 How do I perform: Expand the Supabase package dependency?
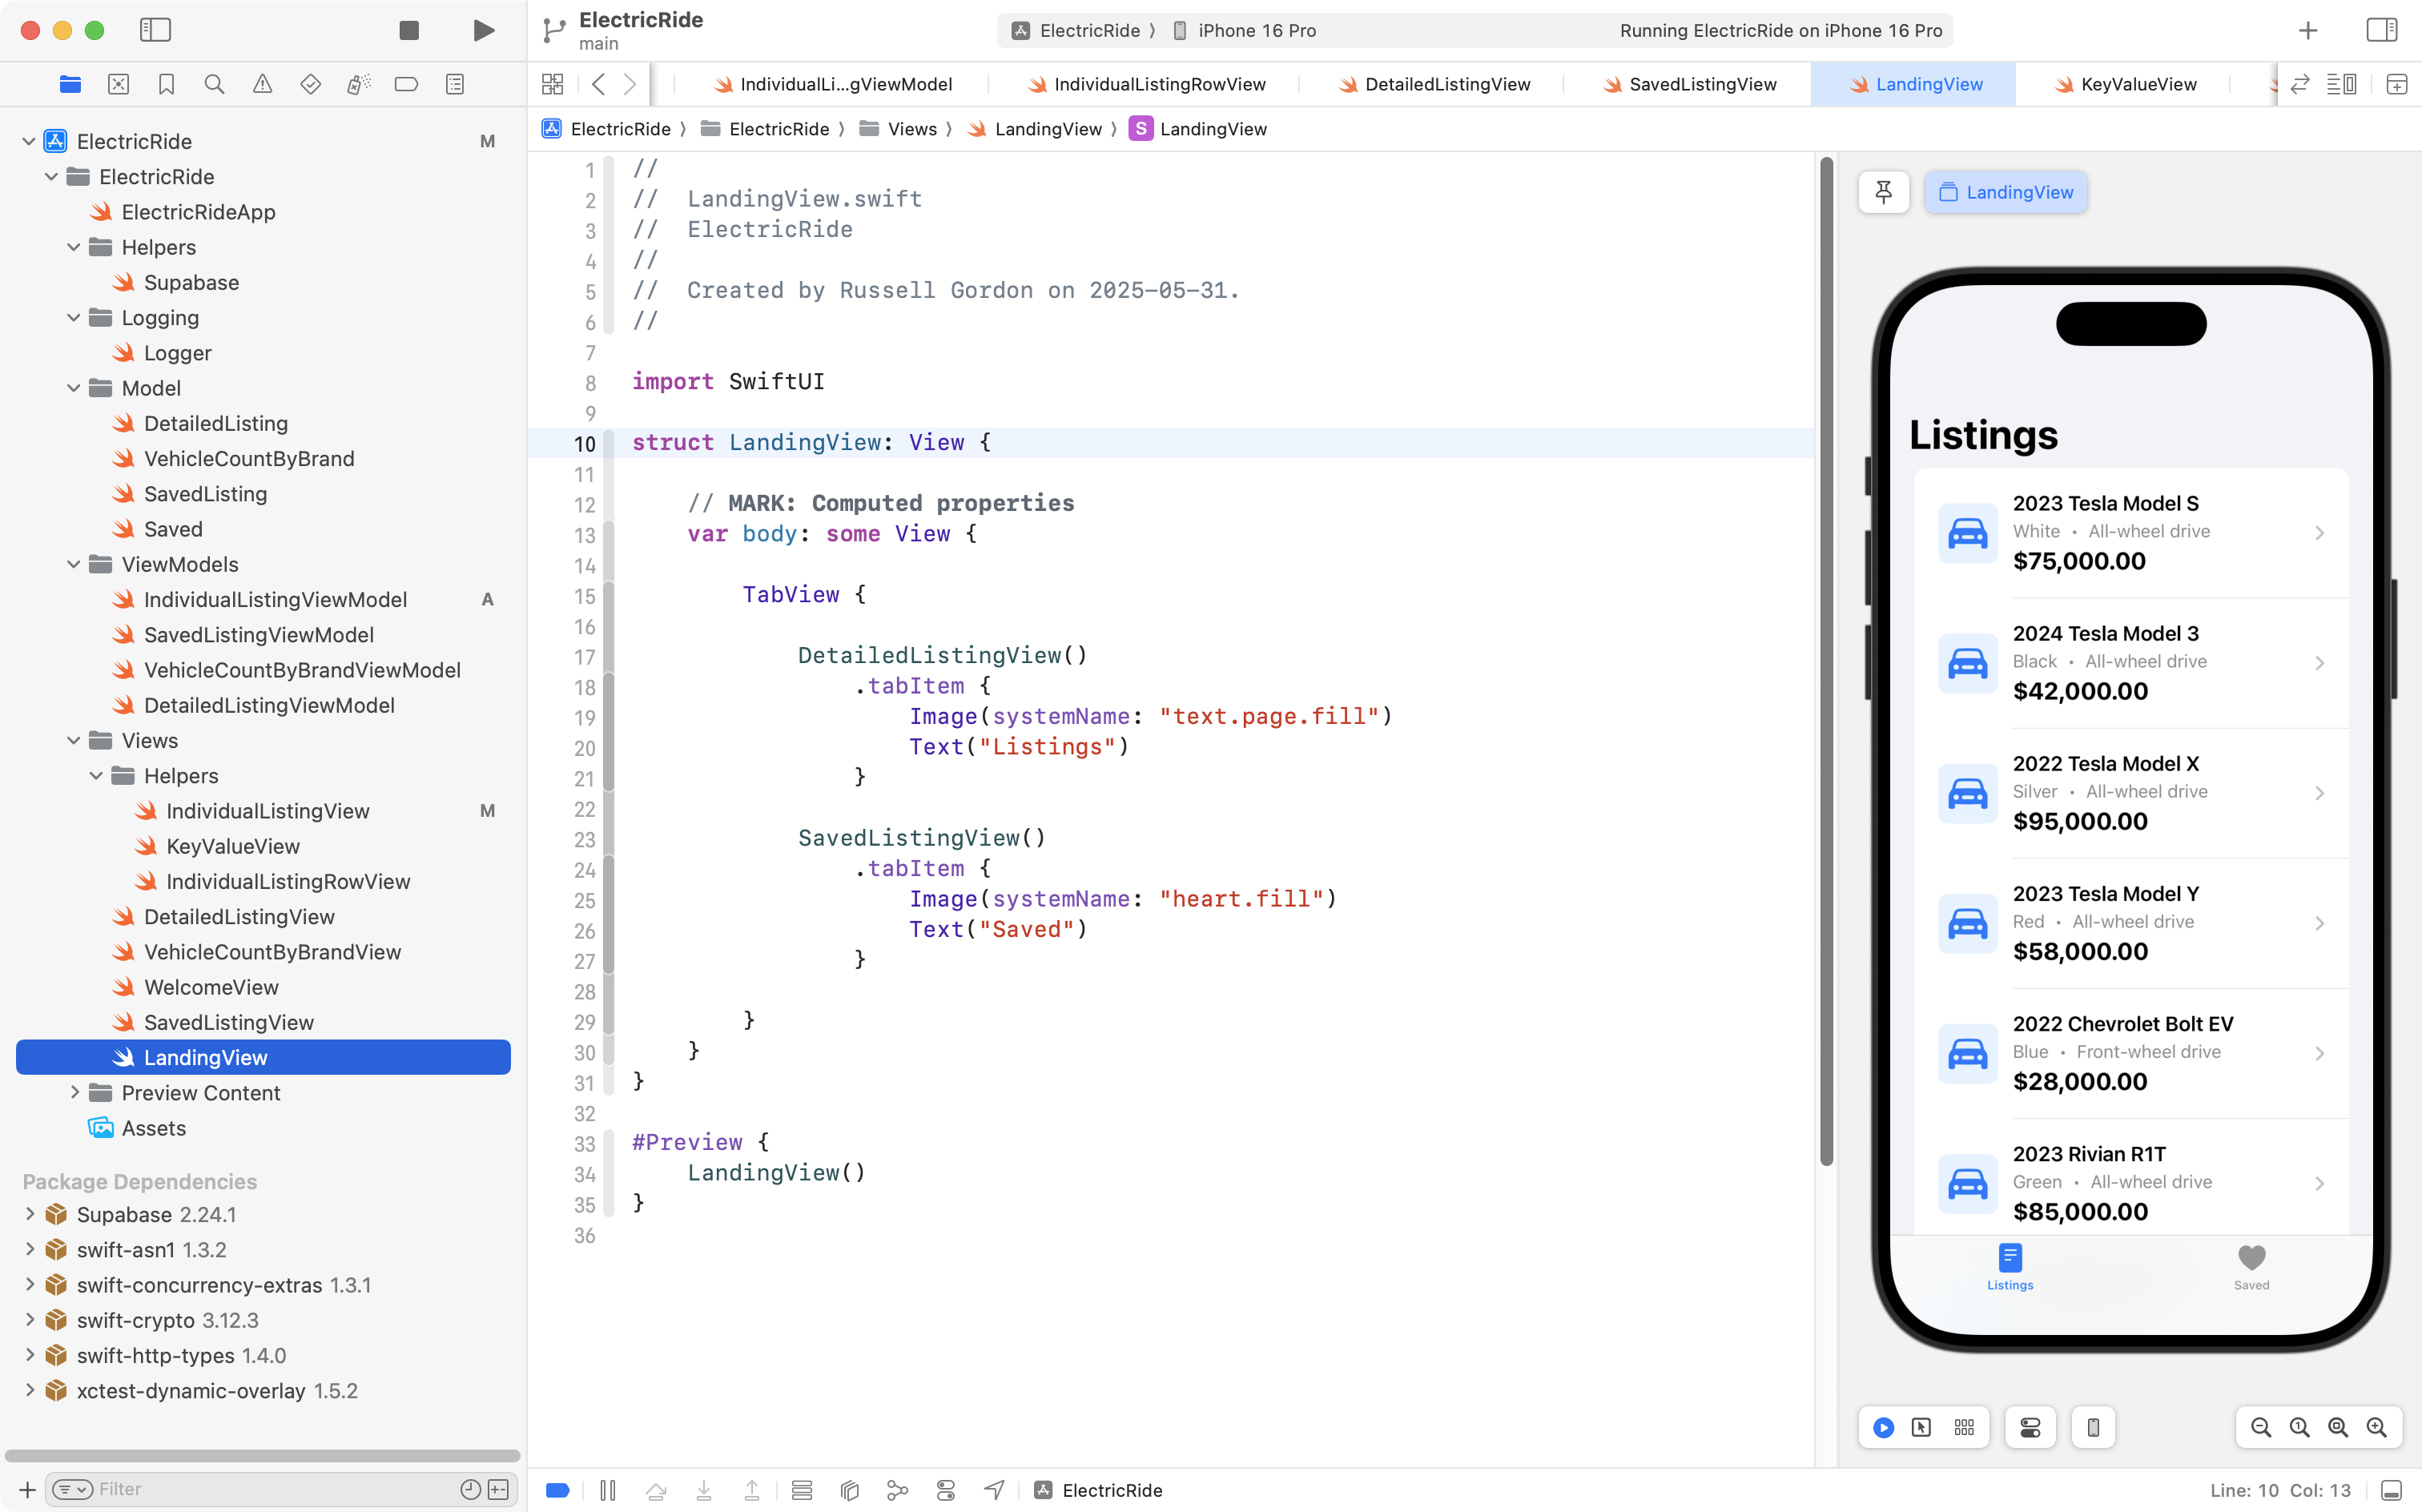pyautogui.click(x=29, y=1214)
